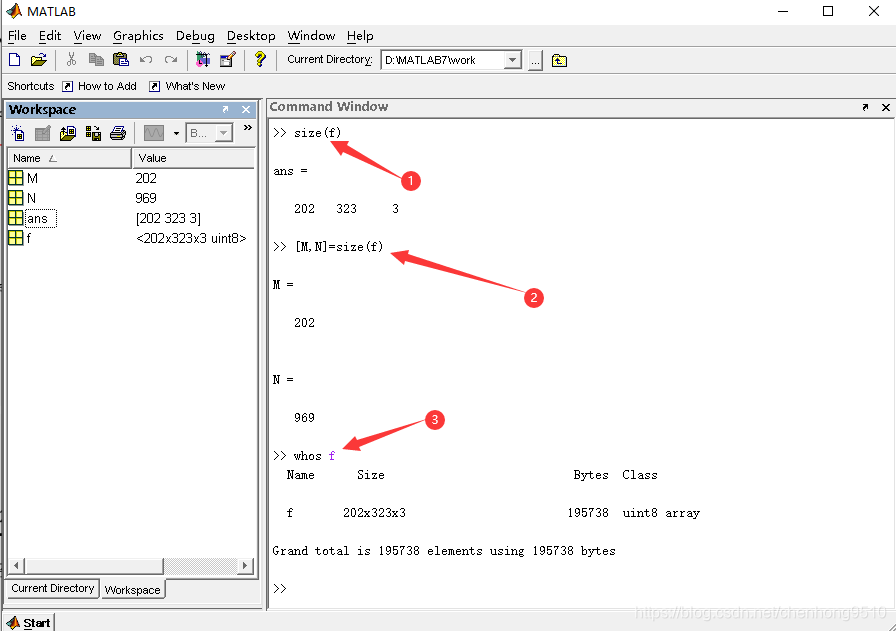
Task: Open the View menu
Action: tap(87, 35)
